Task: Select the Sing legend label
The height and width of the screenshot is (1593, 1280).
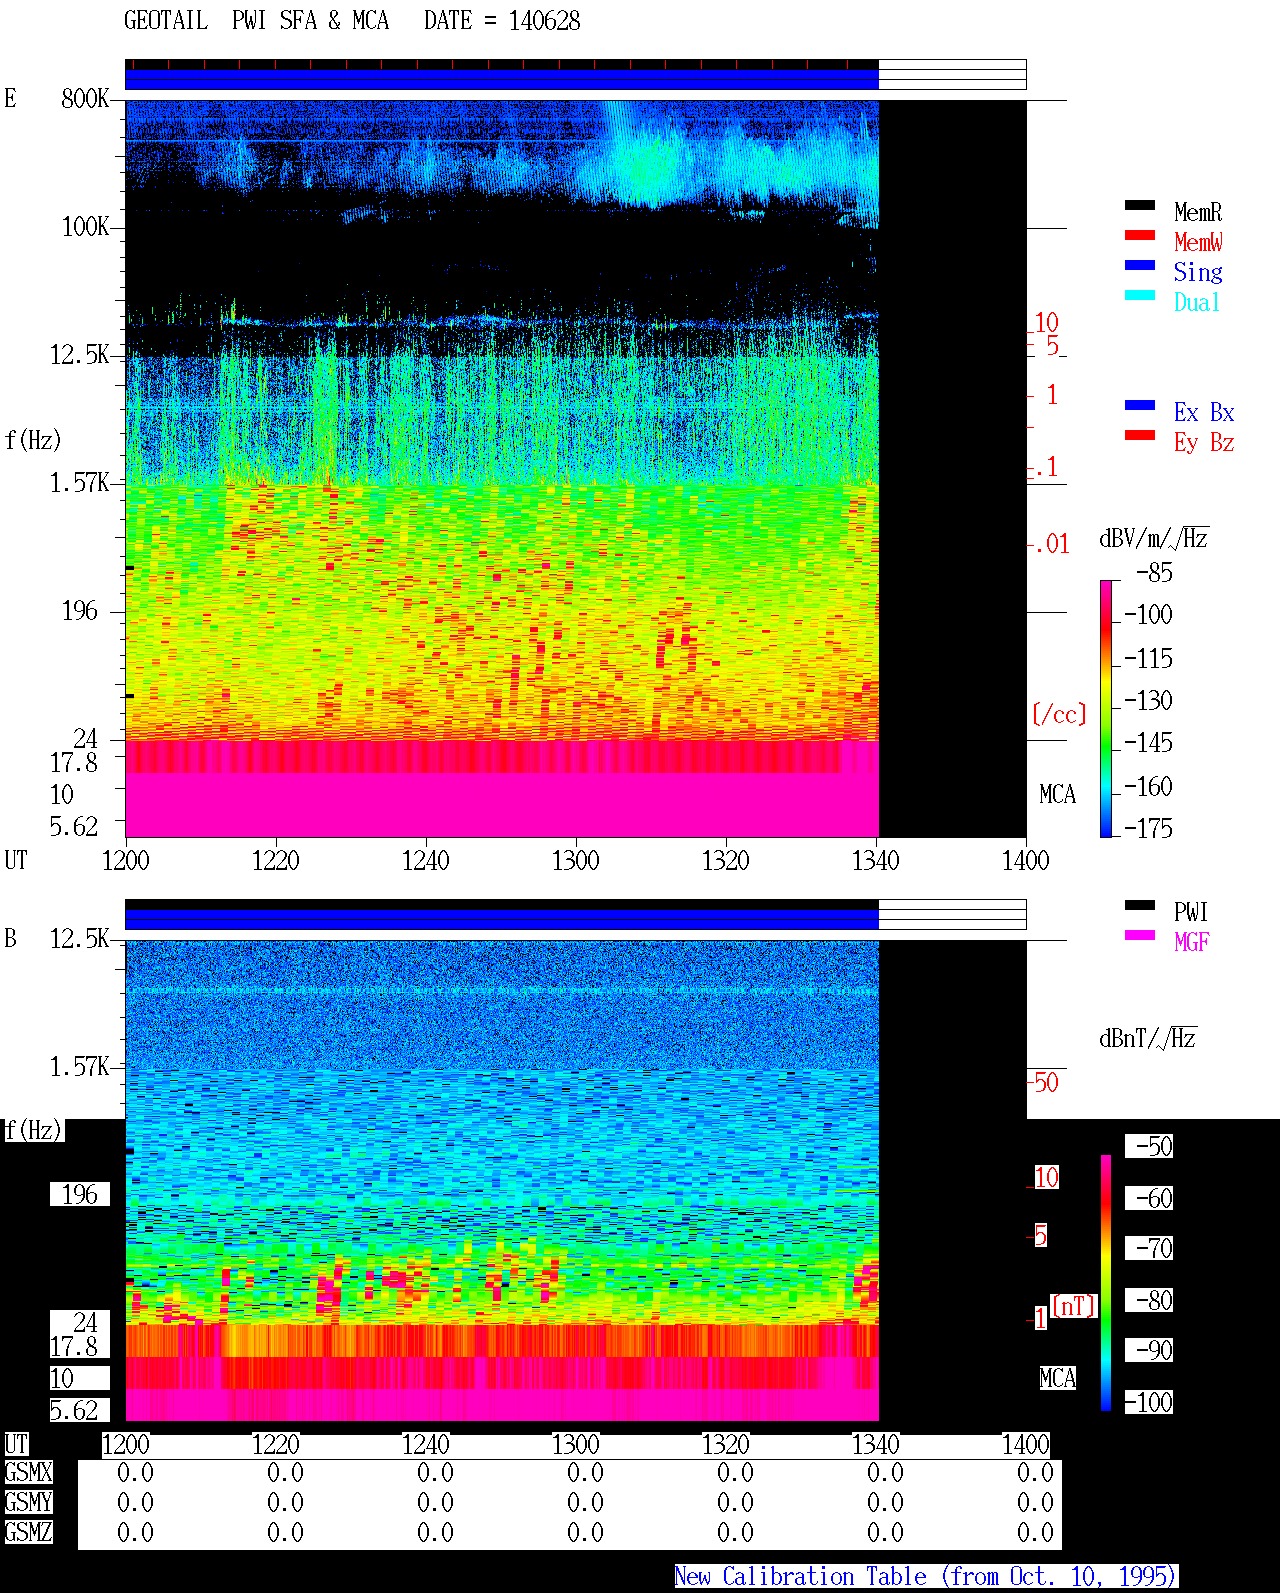Action: click(1198, 272)
